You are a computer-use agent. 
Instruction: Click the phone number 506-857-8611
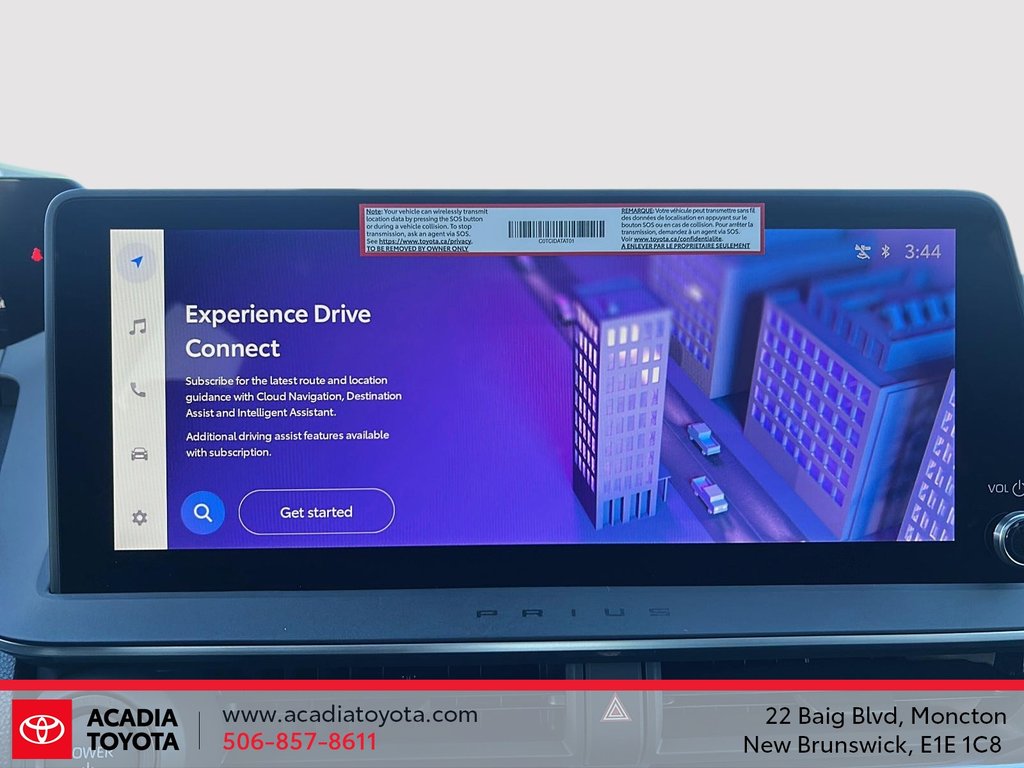(299, 742)
